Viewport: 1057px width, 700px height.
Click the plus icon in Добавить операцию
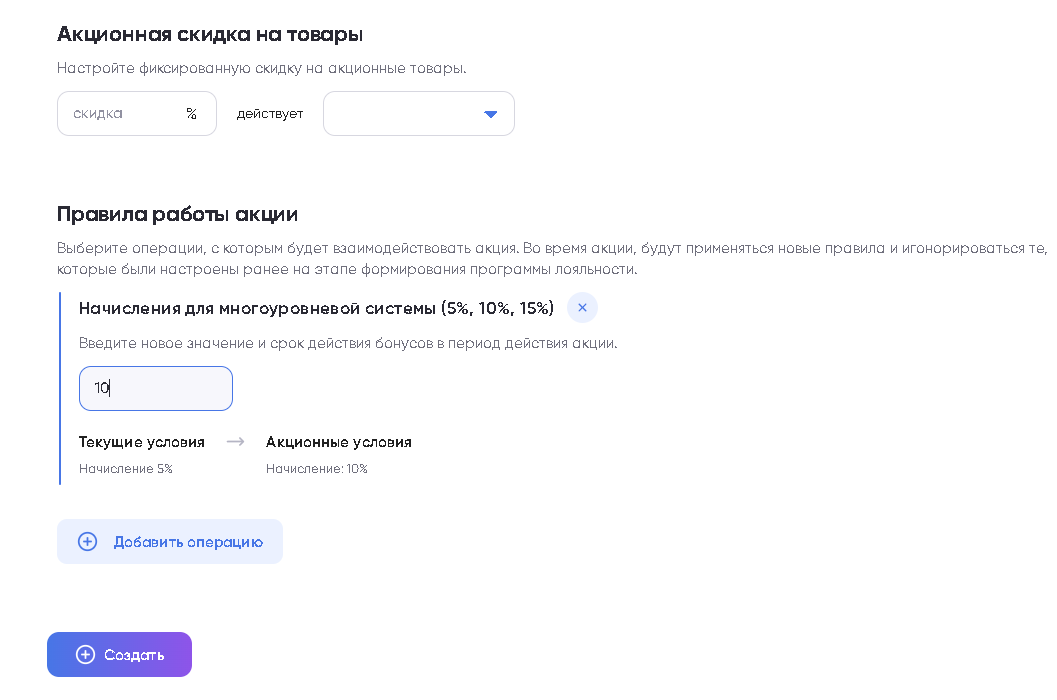pos(88,541)
